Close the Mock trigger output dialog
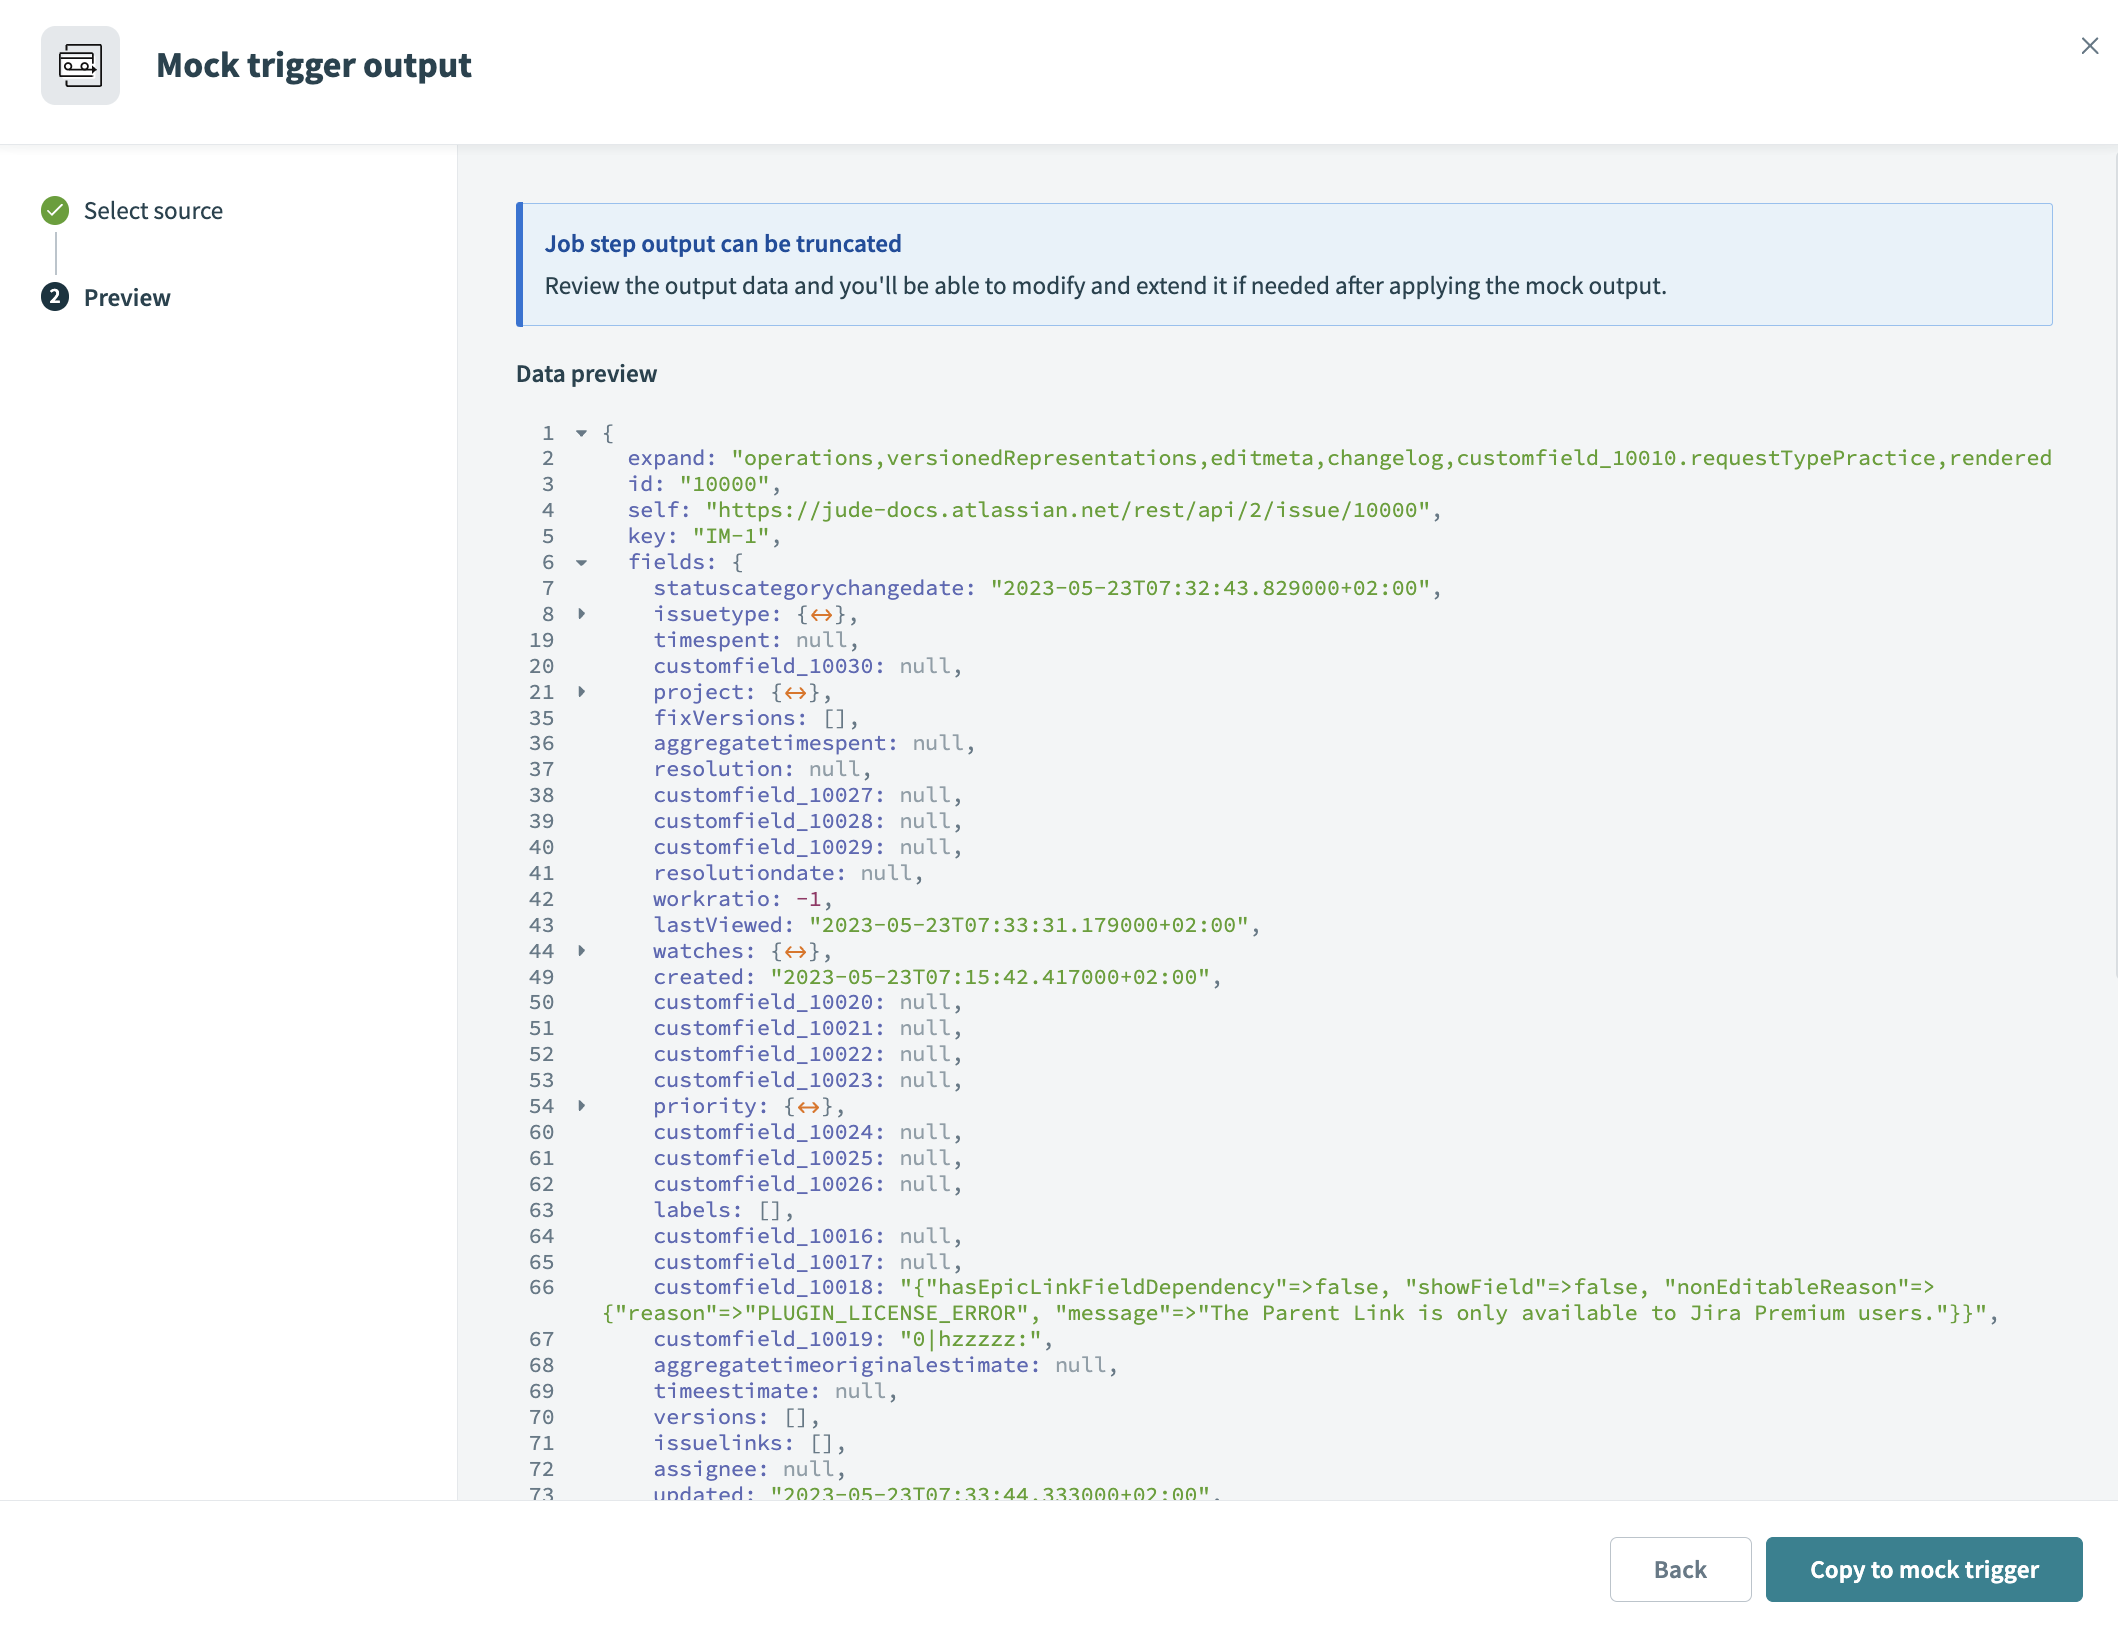The width and height of the screenshot is (2118, 1626). pyautogui.click(x=2089, y=46)
